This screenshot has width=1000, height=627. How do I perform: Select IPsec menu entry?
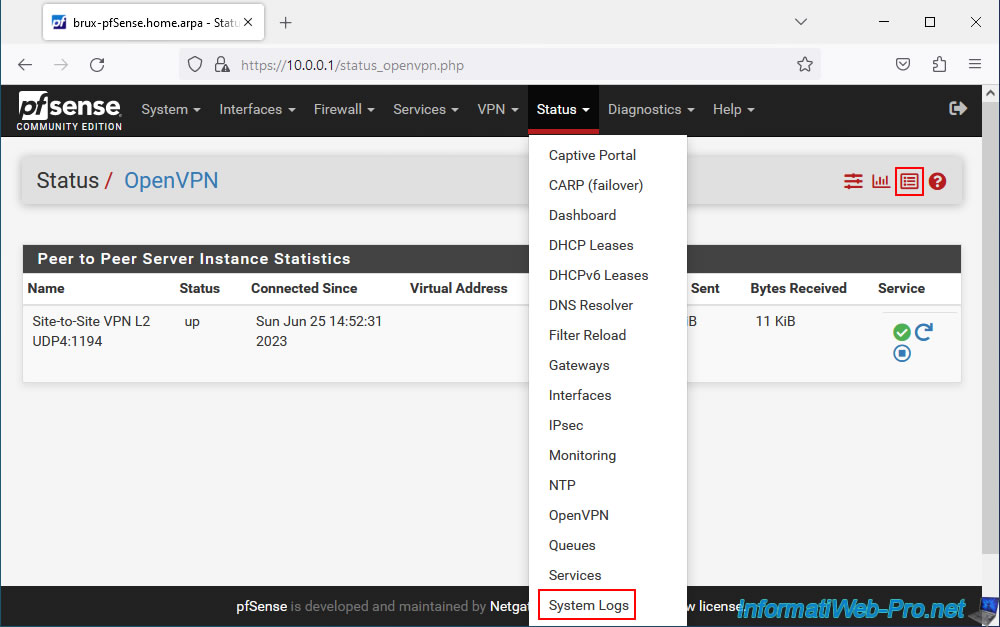tap(566, 425)
